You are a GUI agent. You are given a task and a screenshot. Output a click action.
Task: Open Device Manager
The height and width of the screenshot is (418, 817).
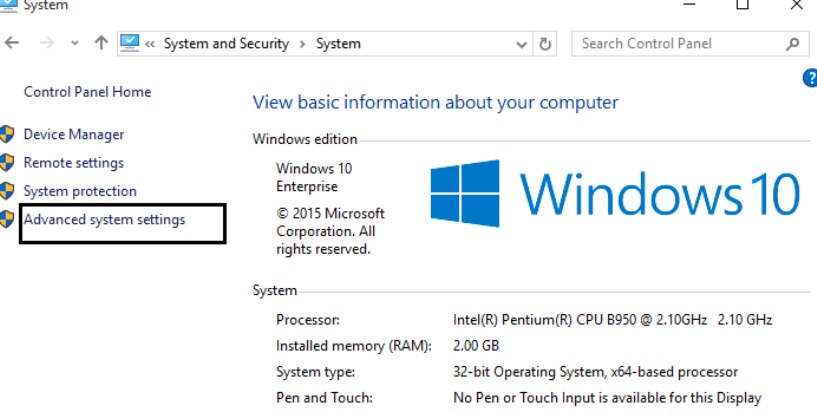(74, 134)
